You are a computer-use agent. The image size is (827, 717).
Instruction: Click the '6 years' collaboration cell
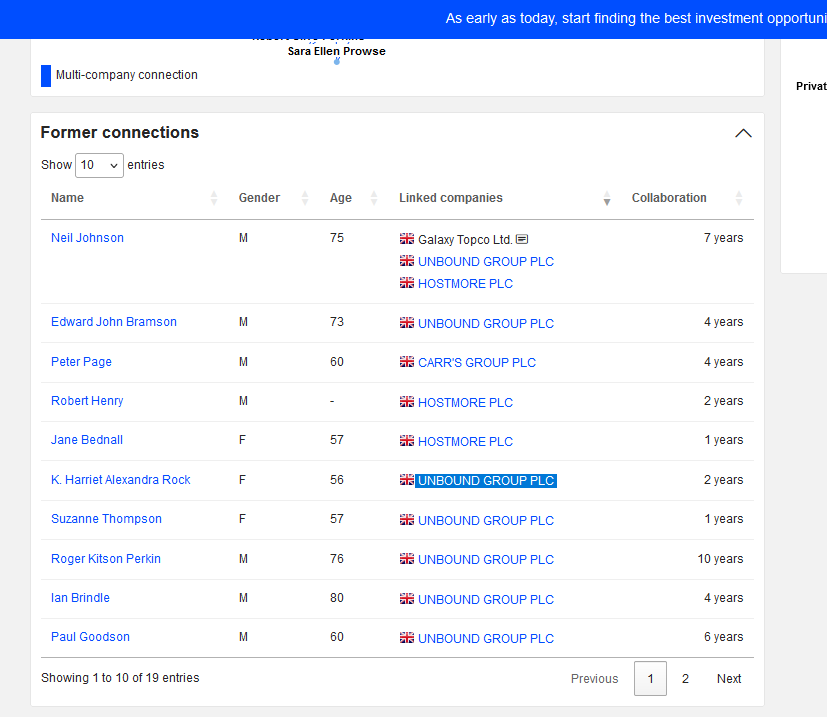pyautogui.click(x=723, y=637)
